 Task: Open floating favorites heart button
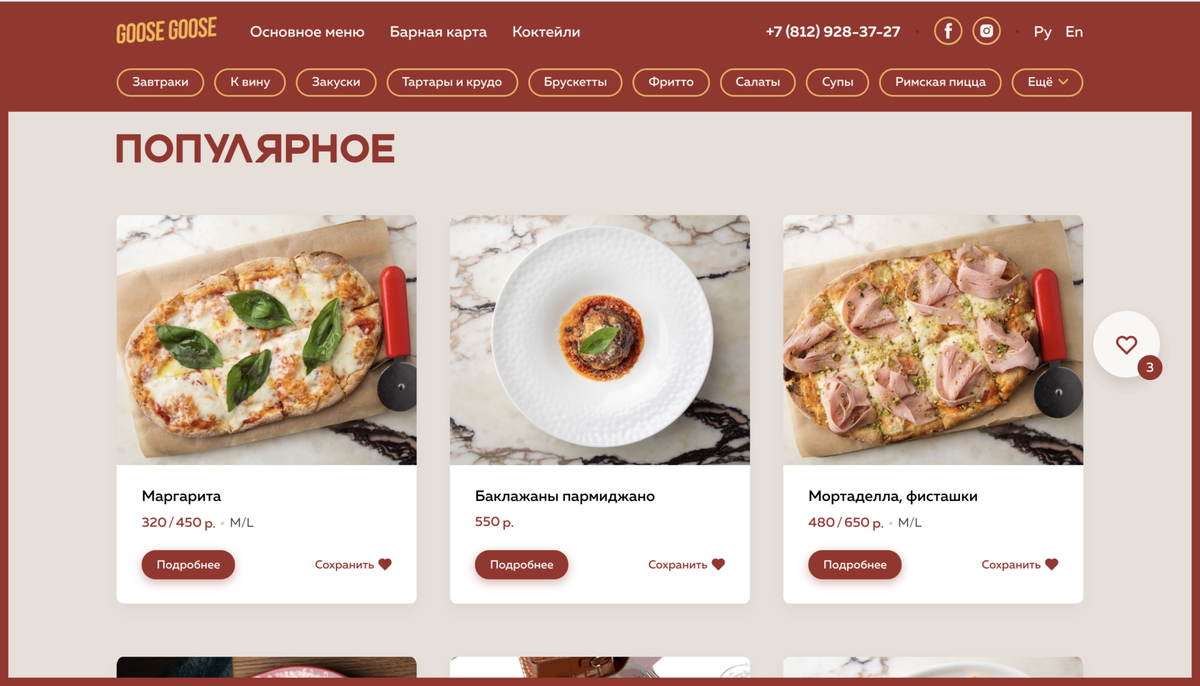1126,344
